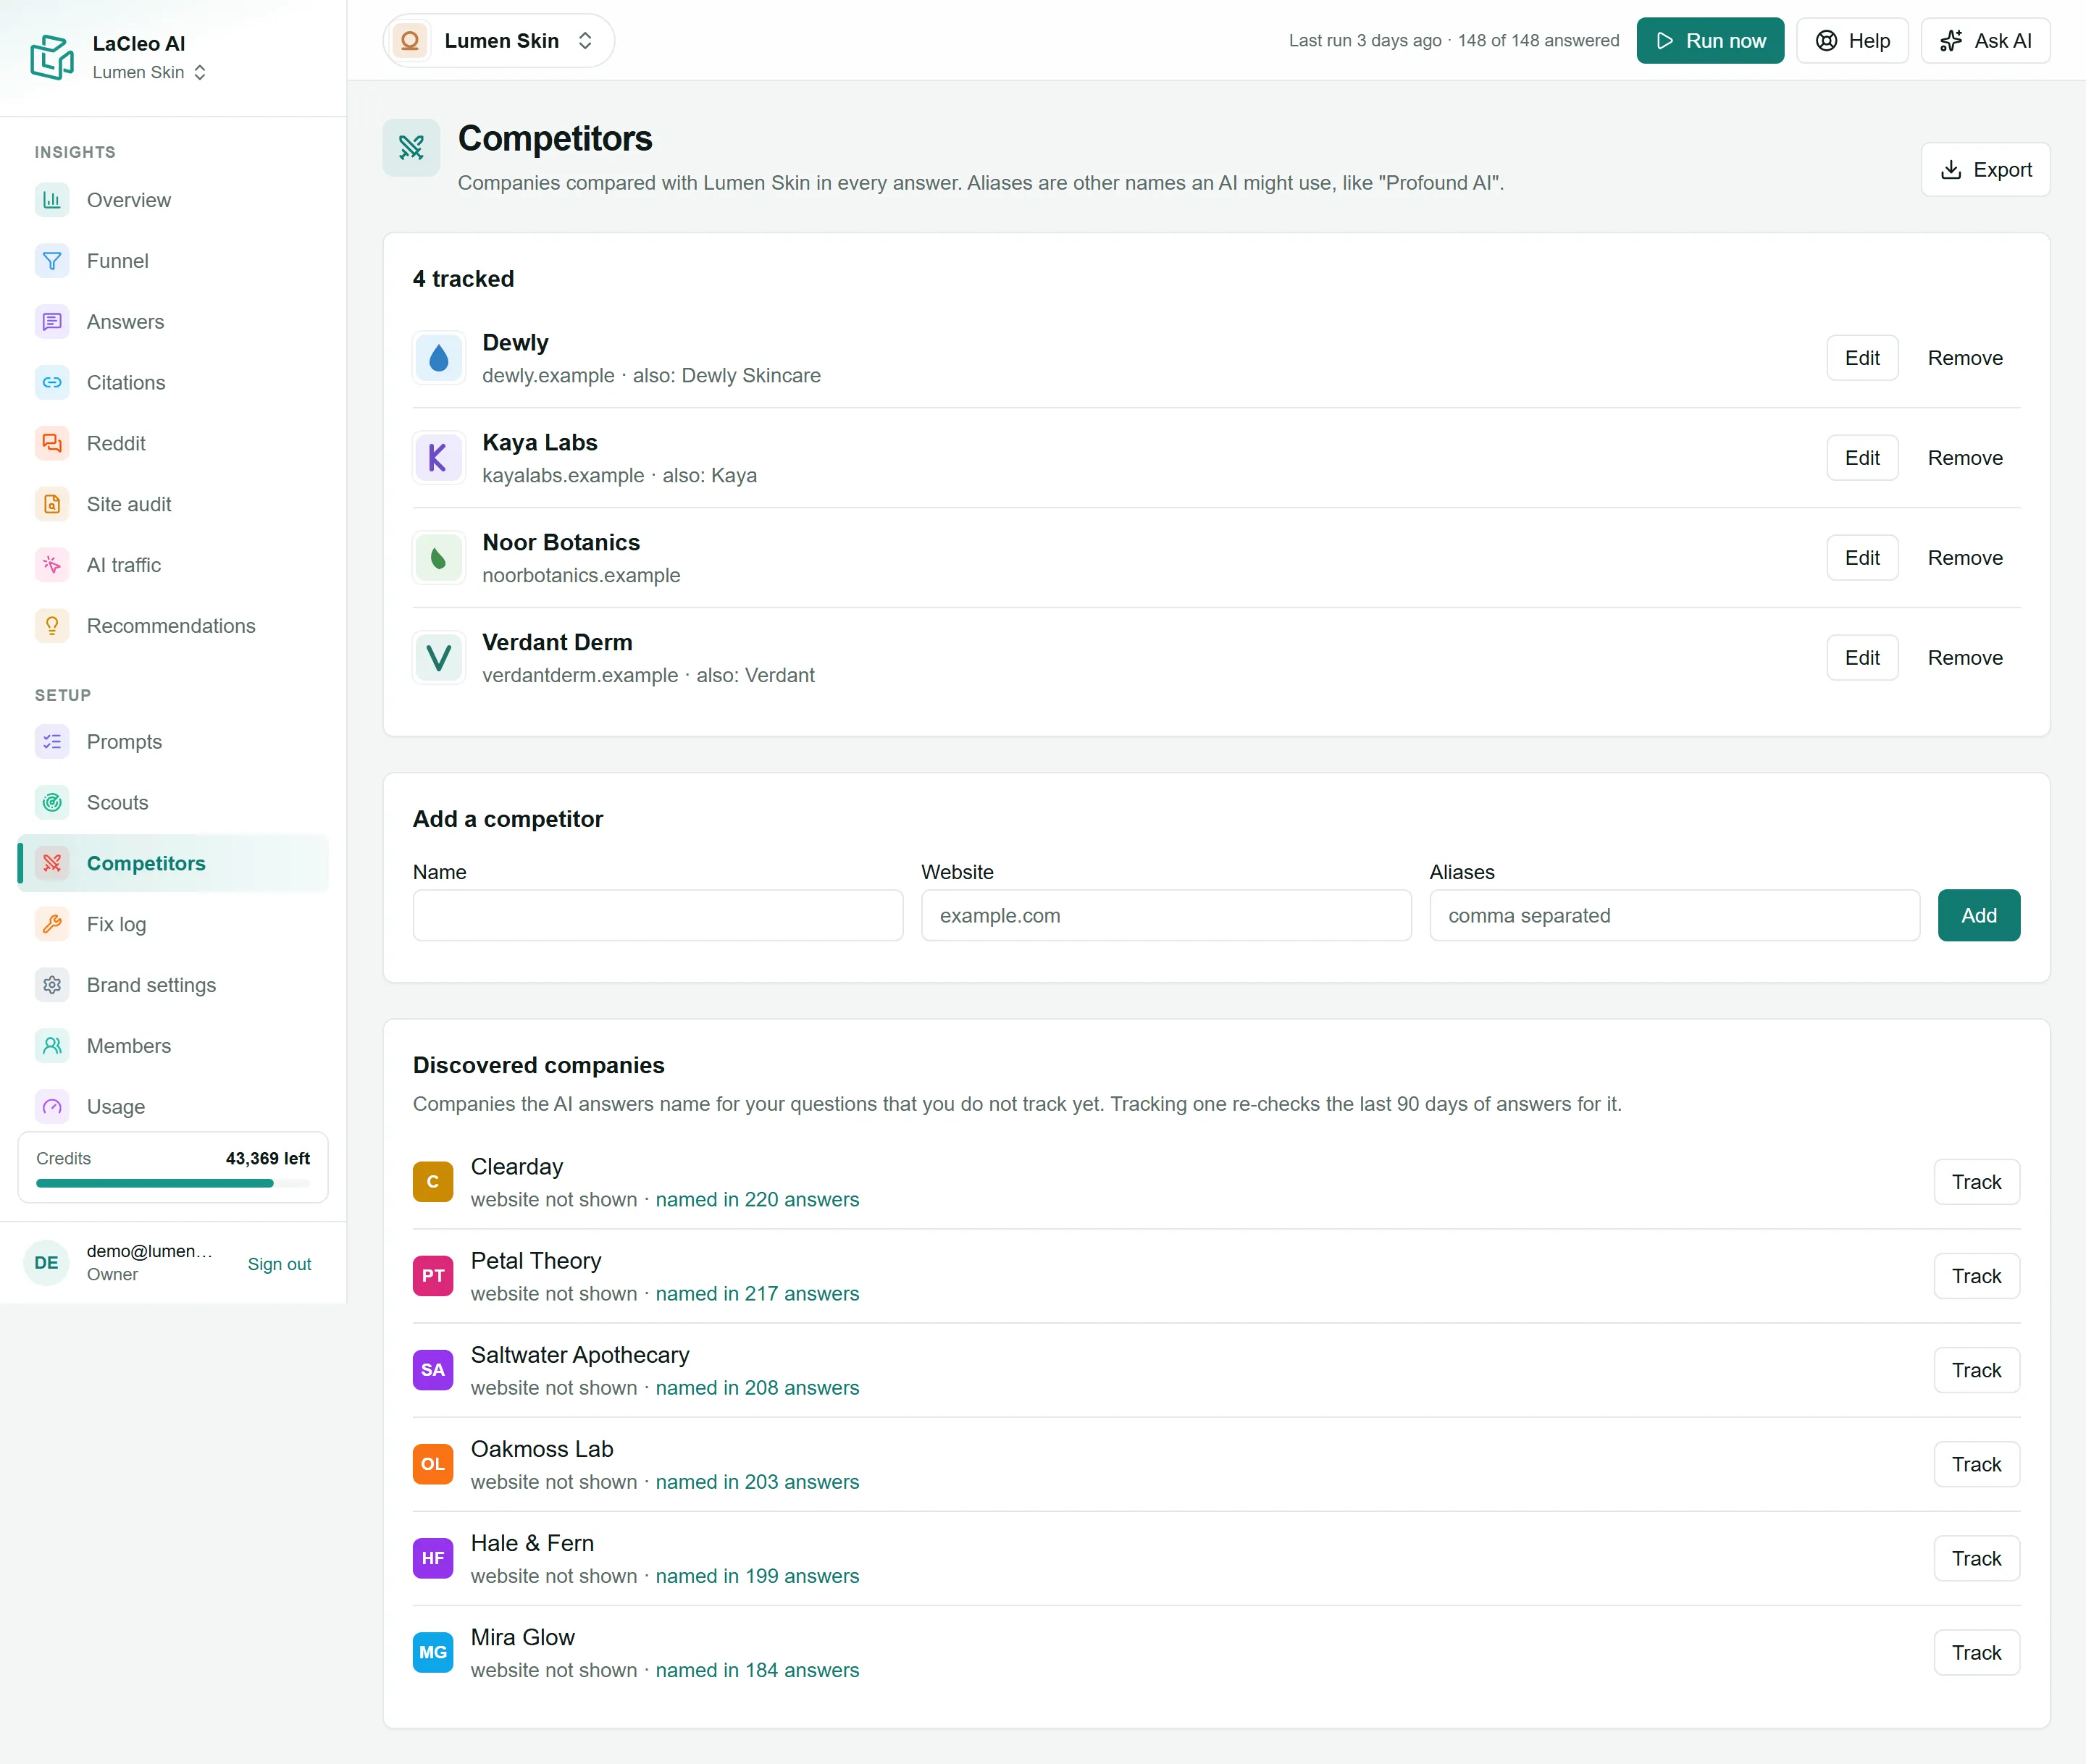Open the Help button

(x=1852, y=41)
